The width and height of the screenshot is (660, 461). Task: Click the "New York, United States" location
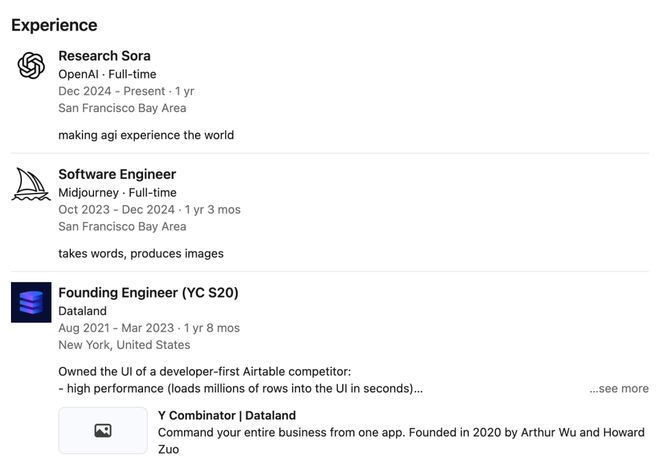tap(124, 344)
